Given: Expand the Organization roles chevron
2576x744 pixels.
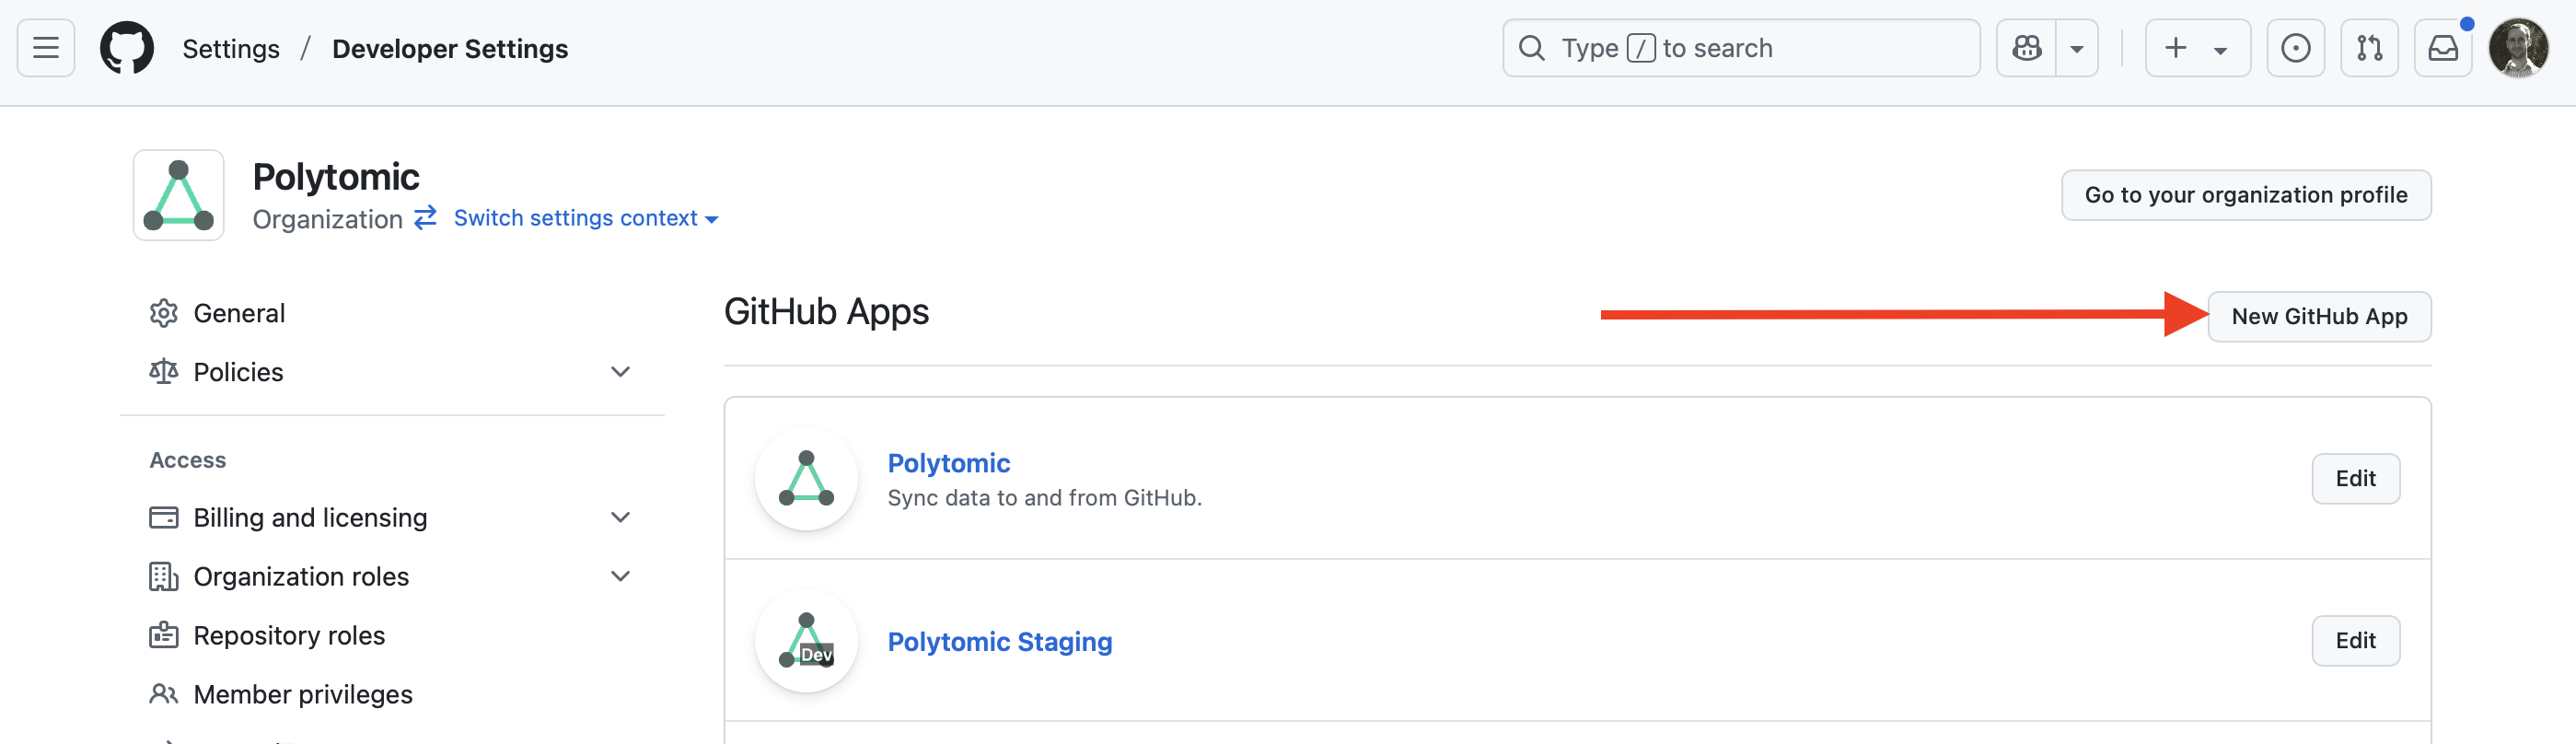Looking at the screenshot, I should [620, 577].
